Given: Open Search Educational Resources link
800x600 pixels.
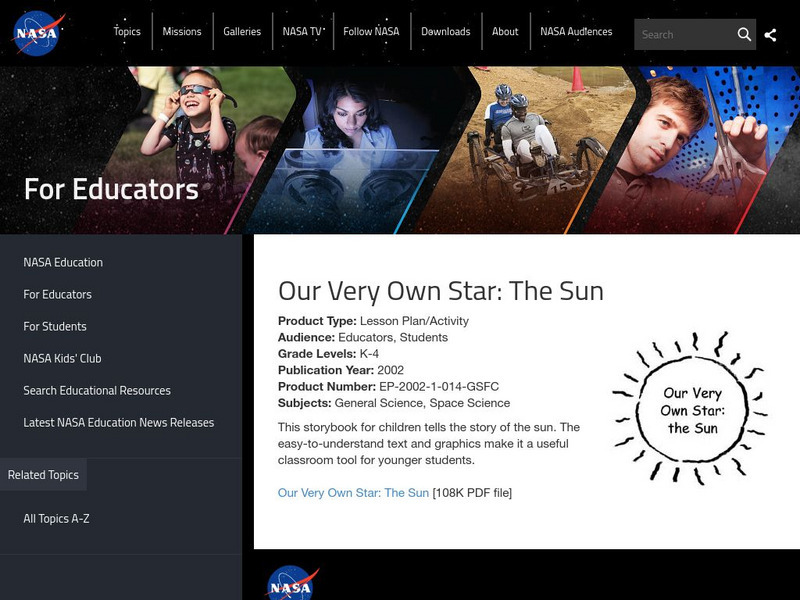Looking at the screenshot, I should pos(97,390).
